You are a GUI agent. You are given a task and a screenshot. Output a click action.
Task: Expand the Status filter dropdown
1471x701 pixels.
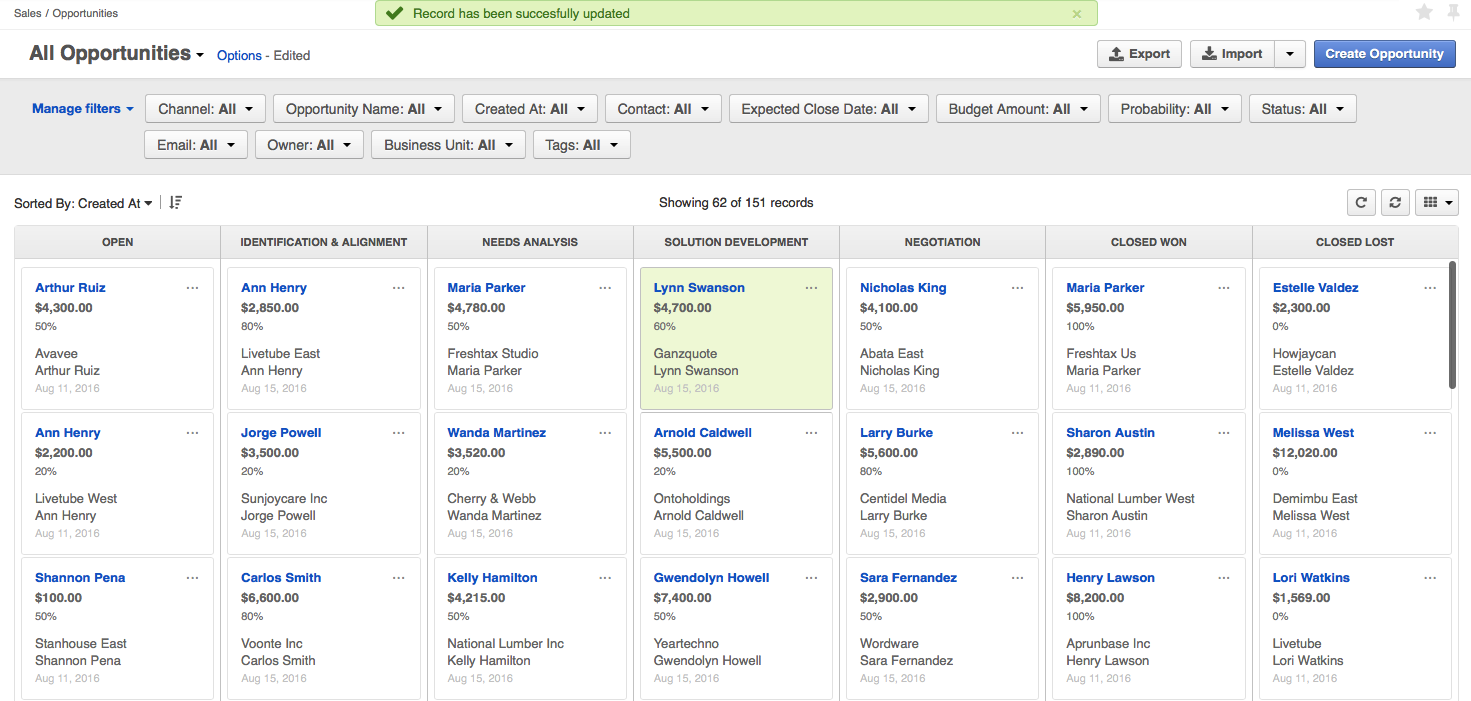(x=1303, y=109)
